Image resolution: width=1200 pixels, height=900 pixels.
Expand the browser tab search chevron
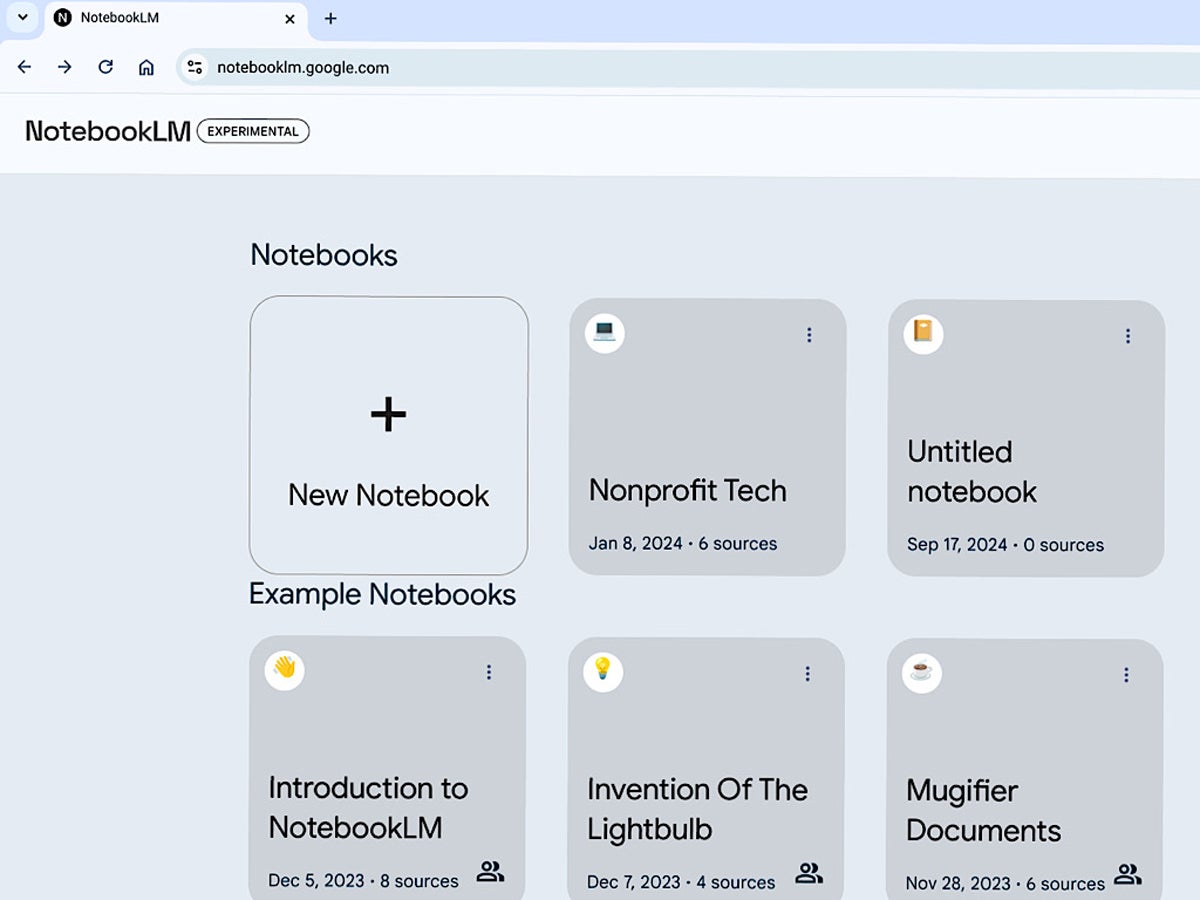click(22, 17)
